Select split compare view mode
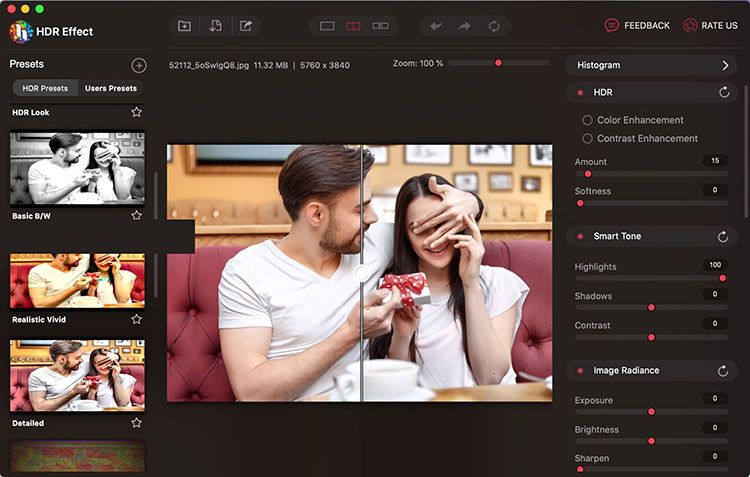750x477 pixels. pos(353,26)
